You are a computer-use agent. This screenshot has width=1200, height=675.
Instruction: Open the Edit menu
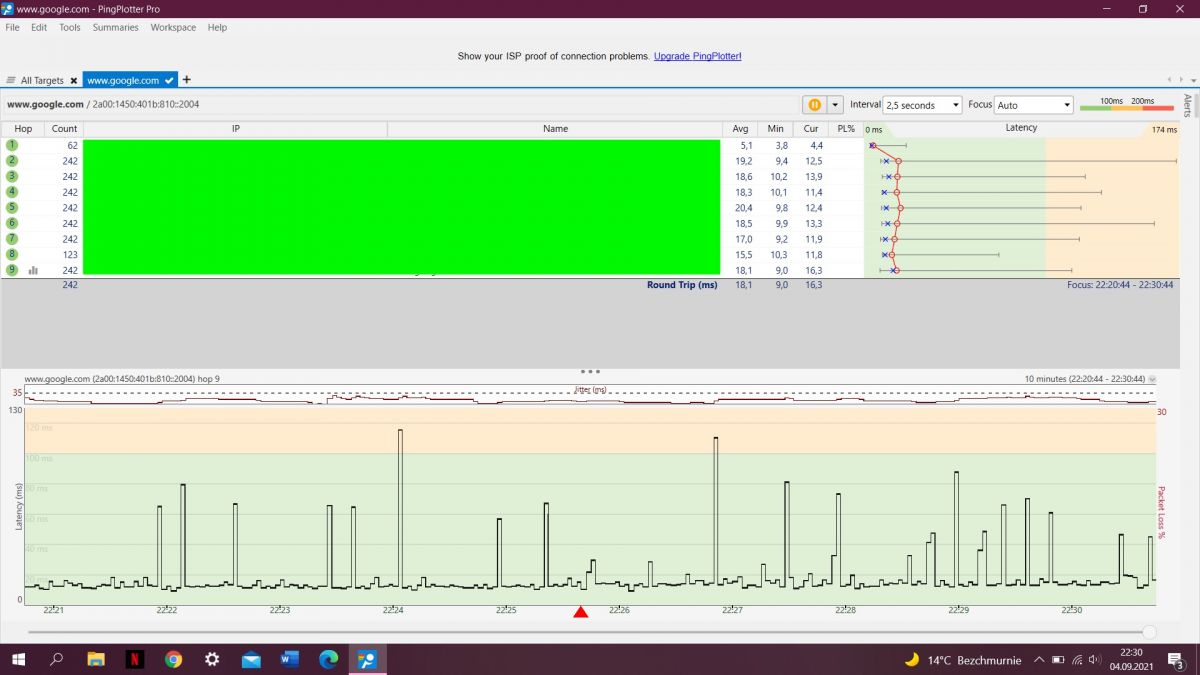pyautogui.click(x=39, y=28)
